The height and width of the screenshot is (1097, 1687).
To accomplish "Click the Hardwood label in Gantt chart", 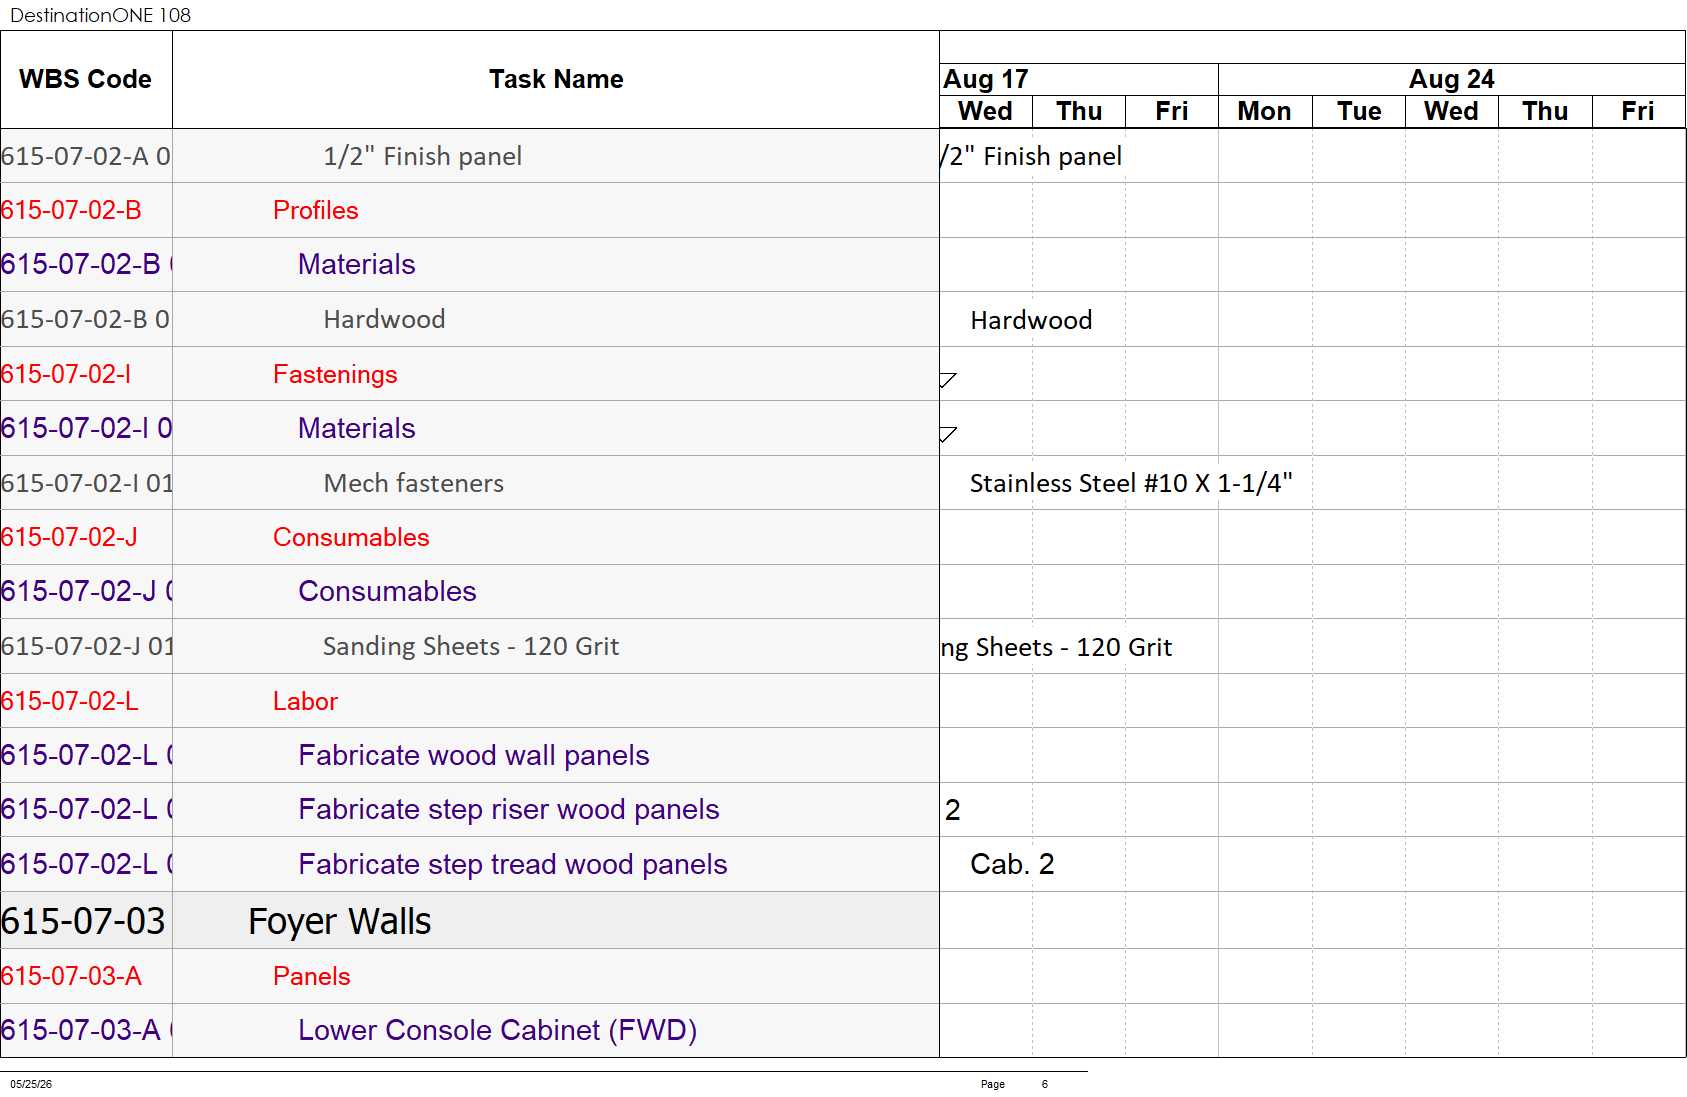I will 1031,320.
